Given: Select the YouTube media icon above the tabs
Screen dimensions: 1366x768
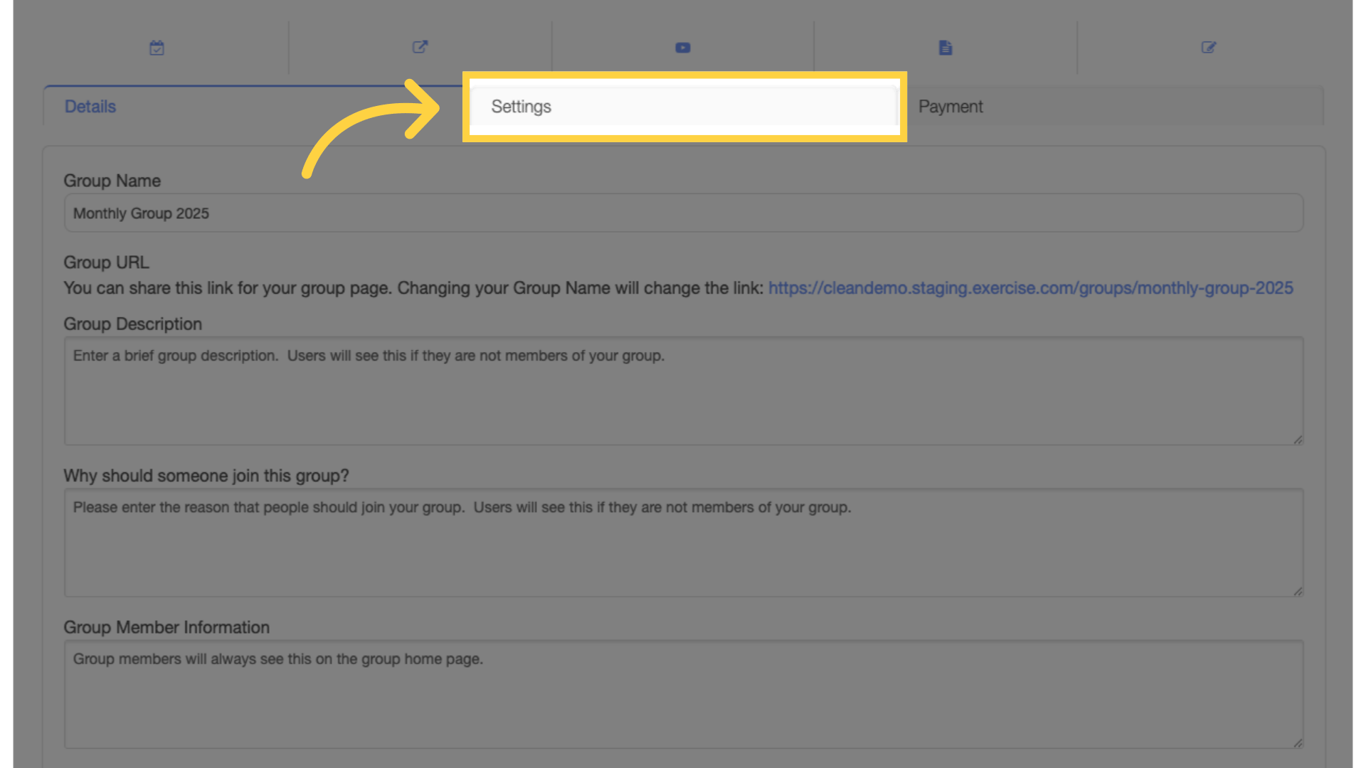Looking at the screenshot, I should point(682,47).
